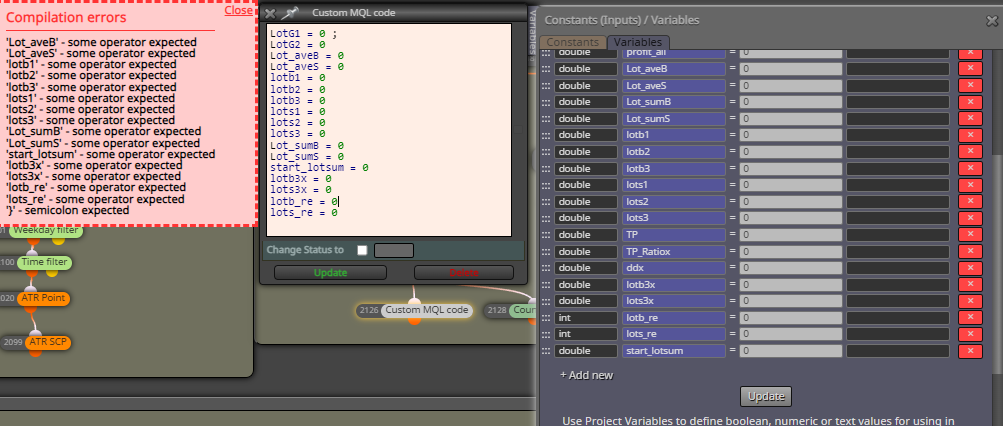Delete the ddx variable row

[x=970, y=267]
